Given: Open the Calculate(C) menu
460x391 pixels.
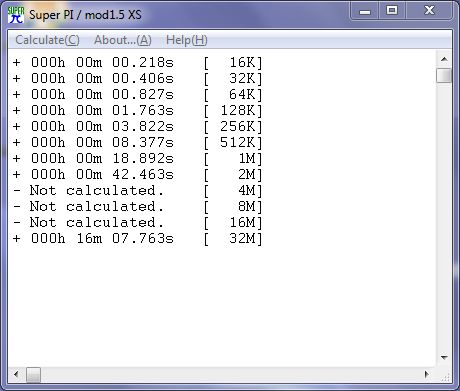Looking at the screenshot, I should (x=47, y=40).
